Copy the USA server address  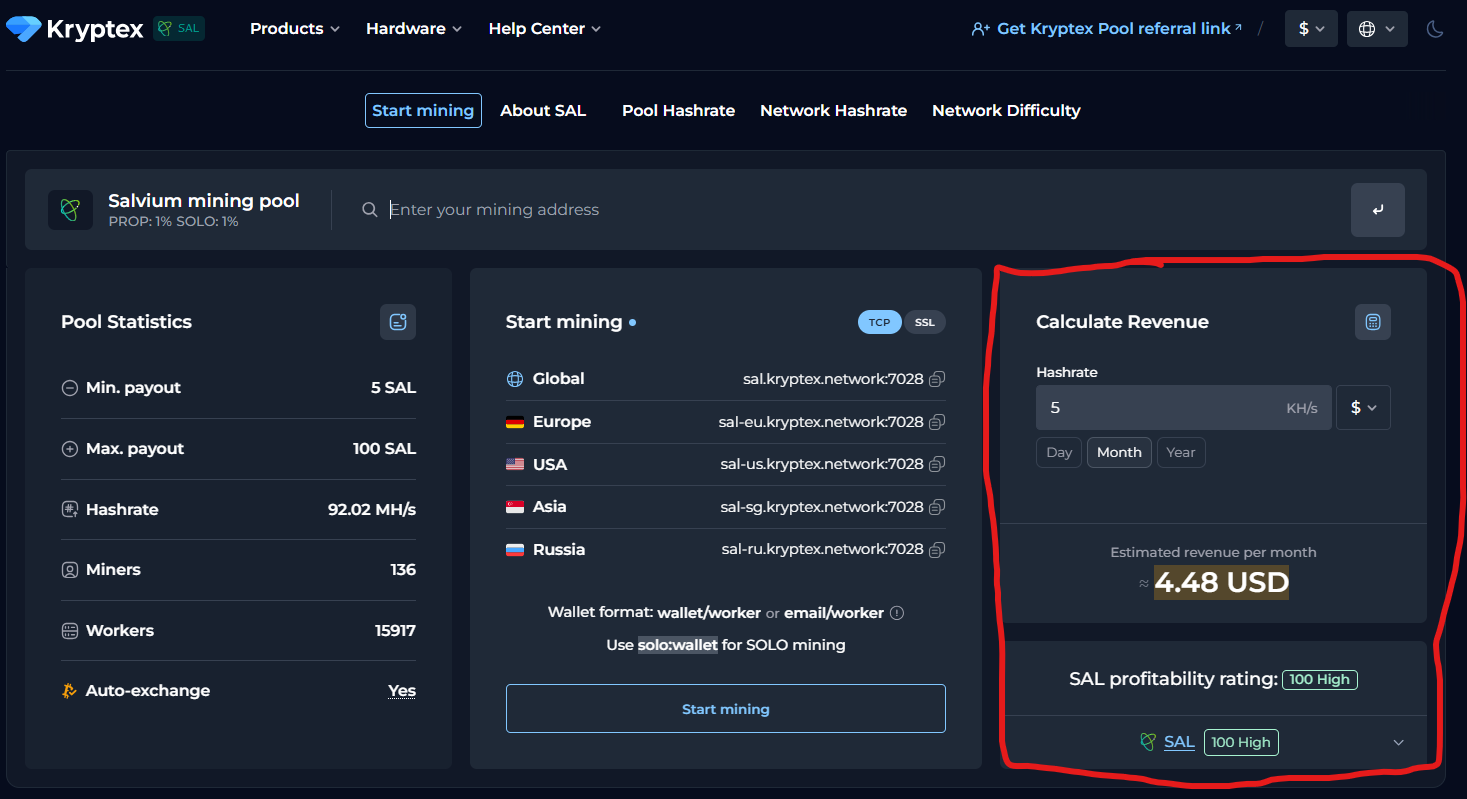click(937, 464)
